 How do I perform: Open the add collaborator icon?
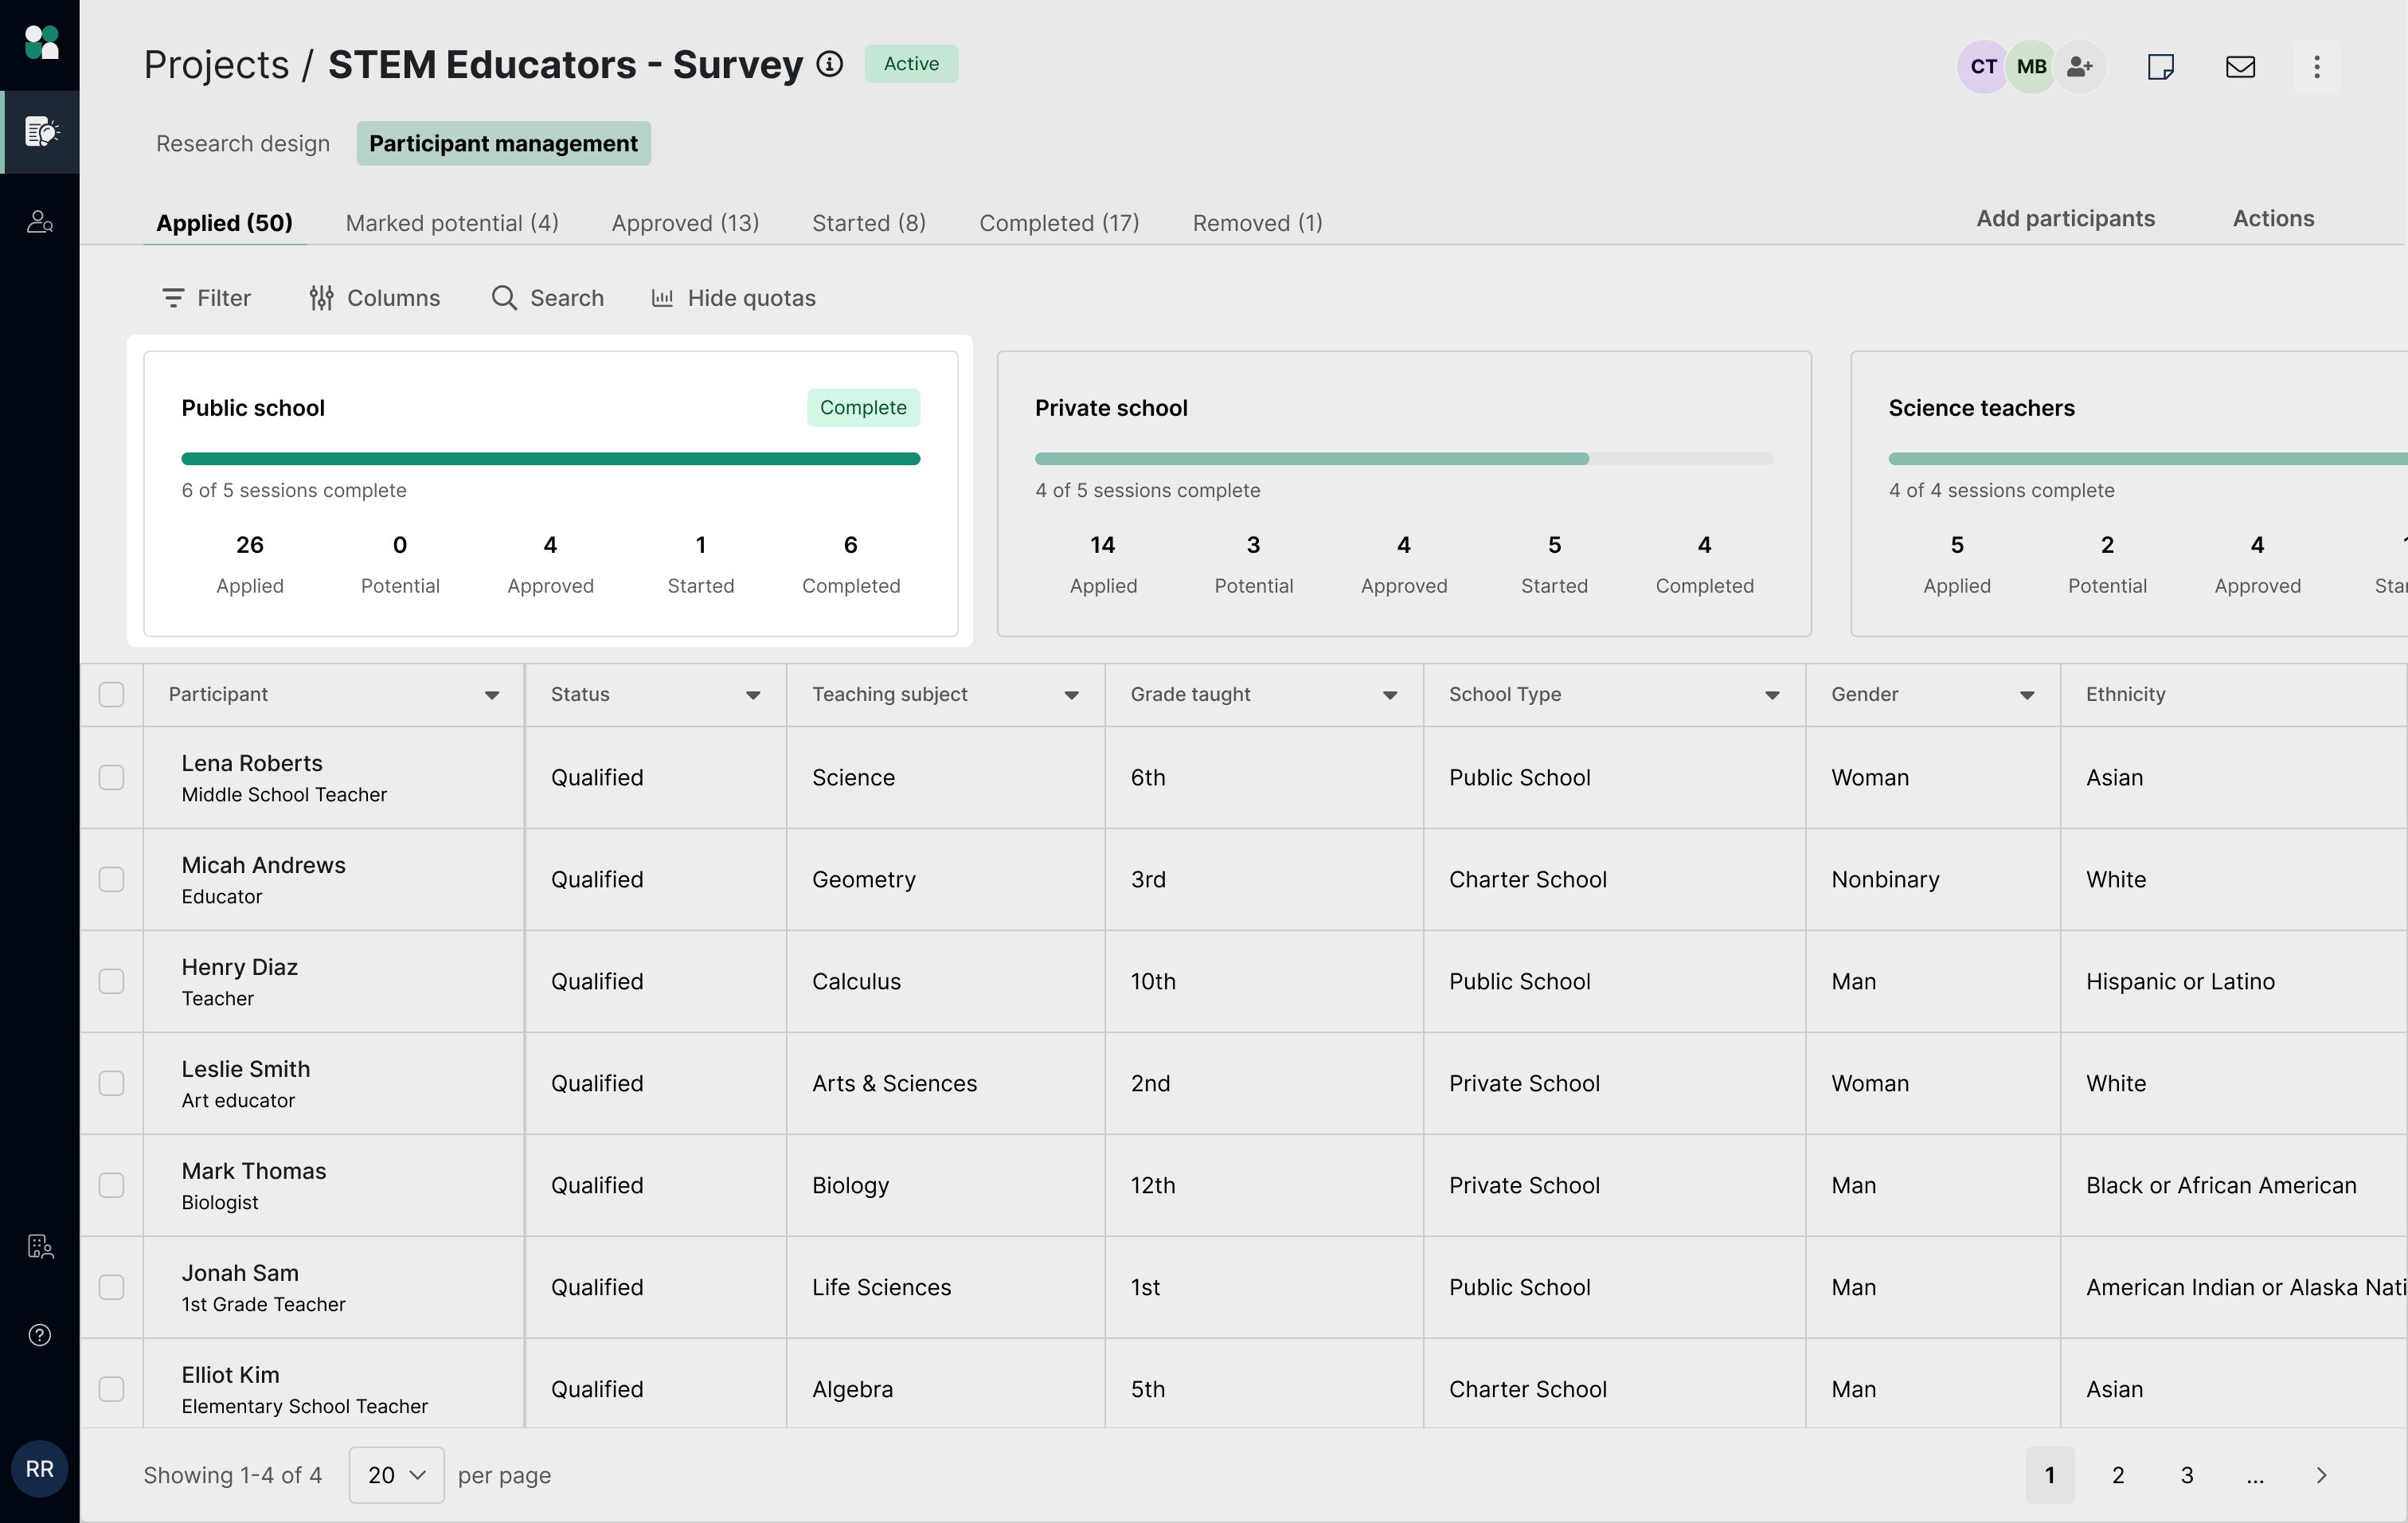point(2079,67)
